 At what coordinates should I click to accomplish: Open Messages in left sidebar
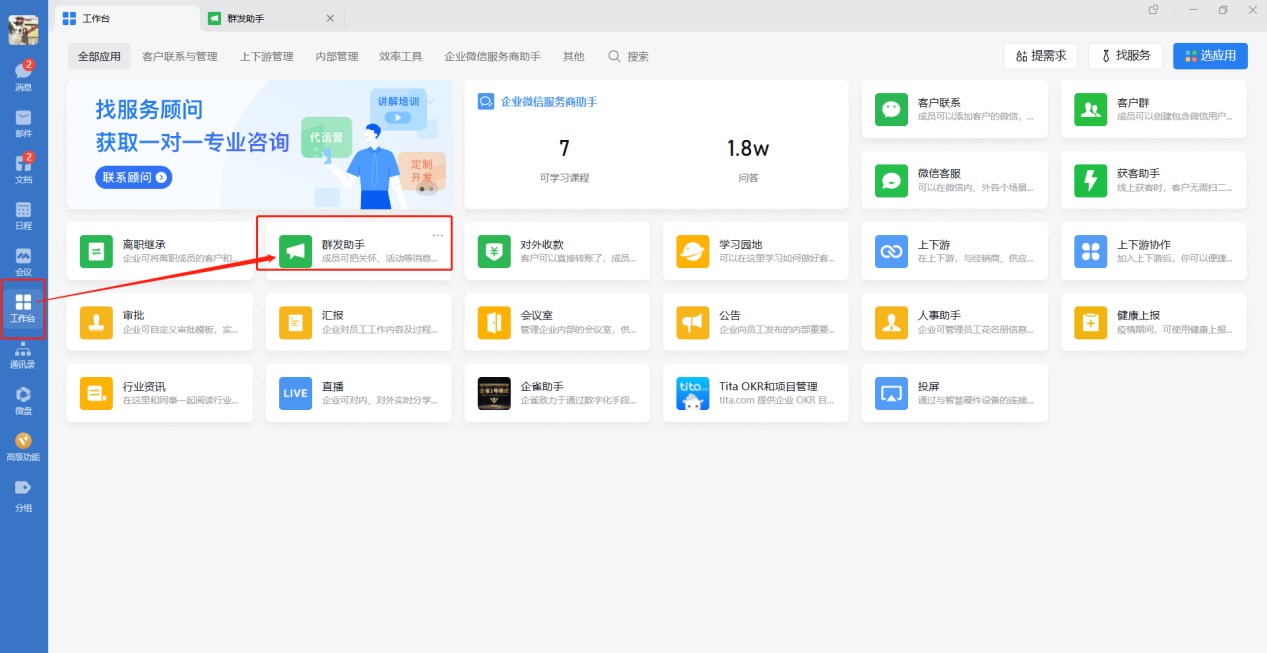coord(23,75)
